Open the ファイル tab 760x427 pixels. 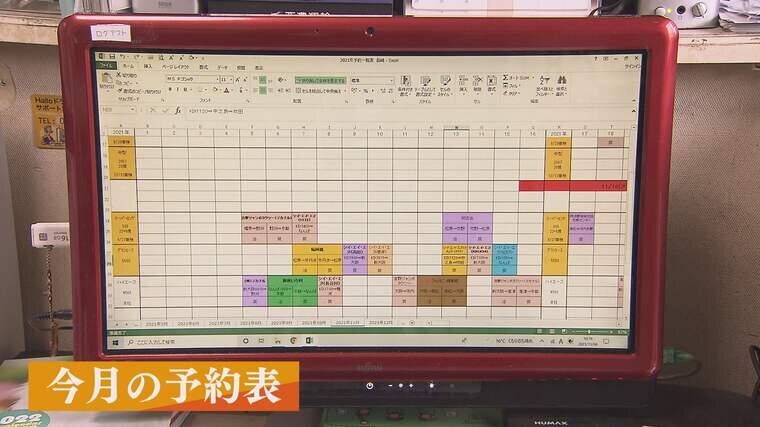click(106, 65)
